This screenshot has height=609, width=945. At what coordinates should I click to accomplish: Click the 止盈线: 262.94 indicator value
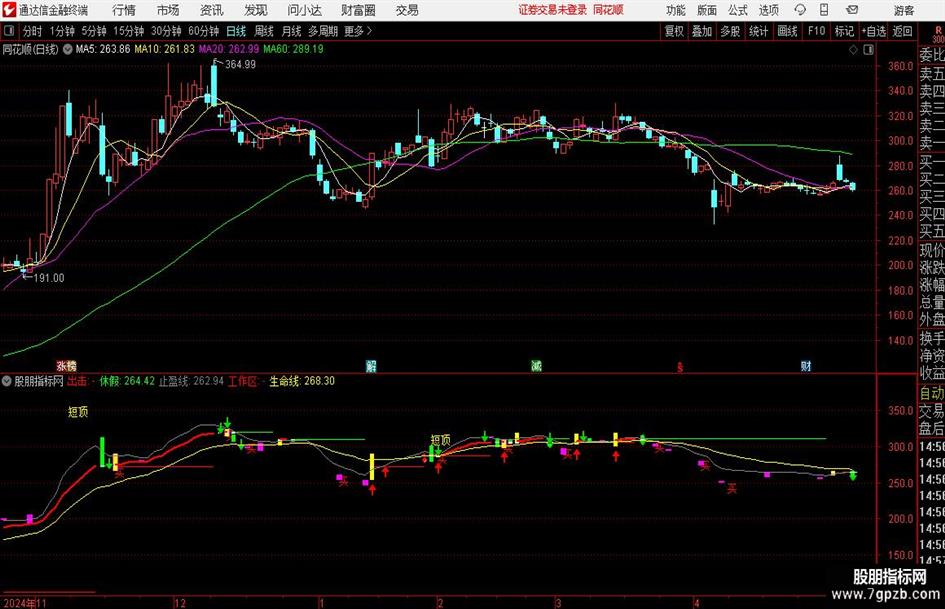pos(191,381)
